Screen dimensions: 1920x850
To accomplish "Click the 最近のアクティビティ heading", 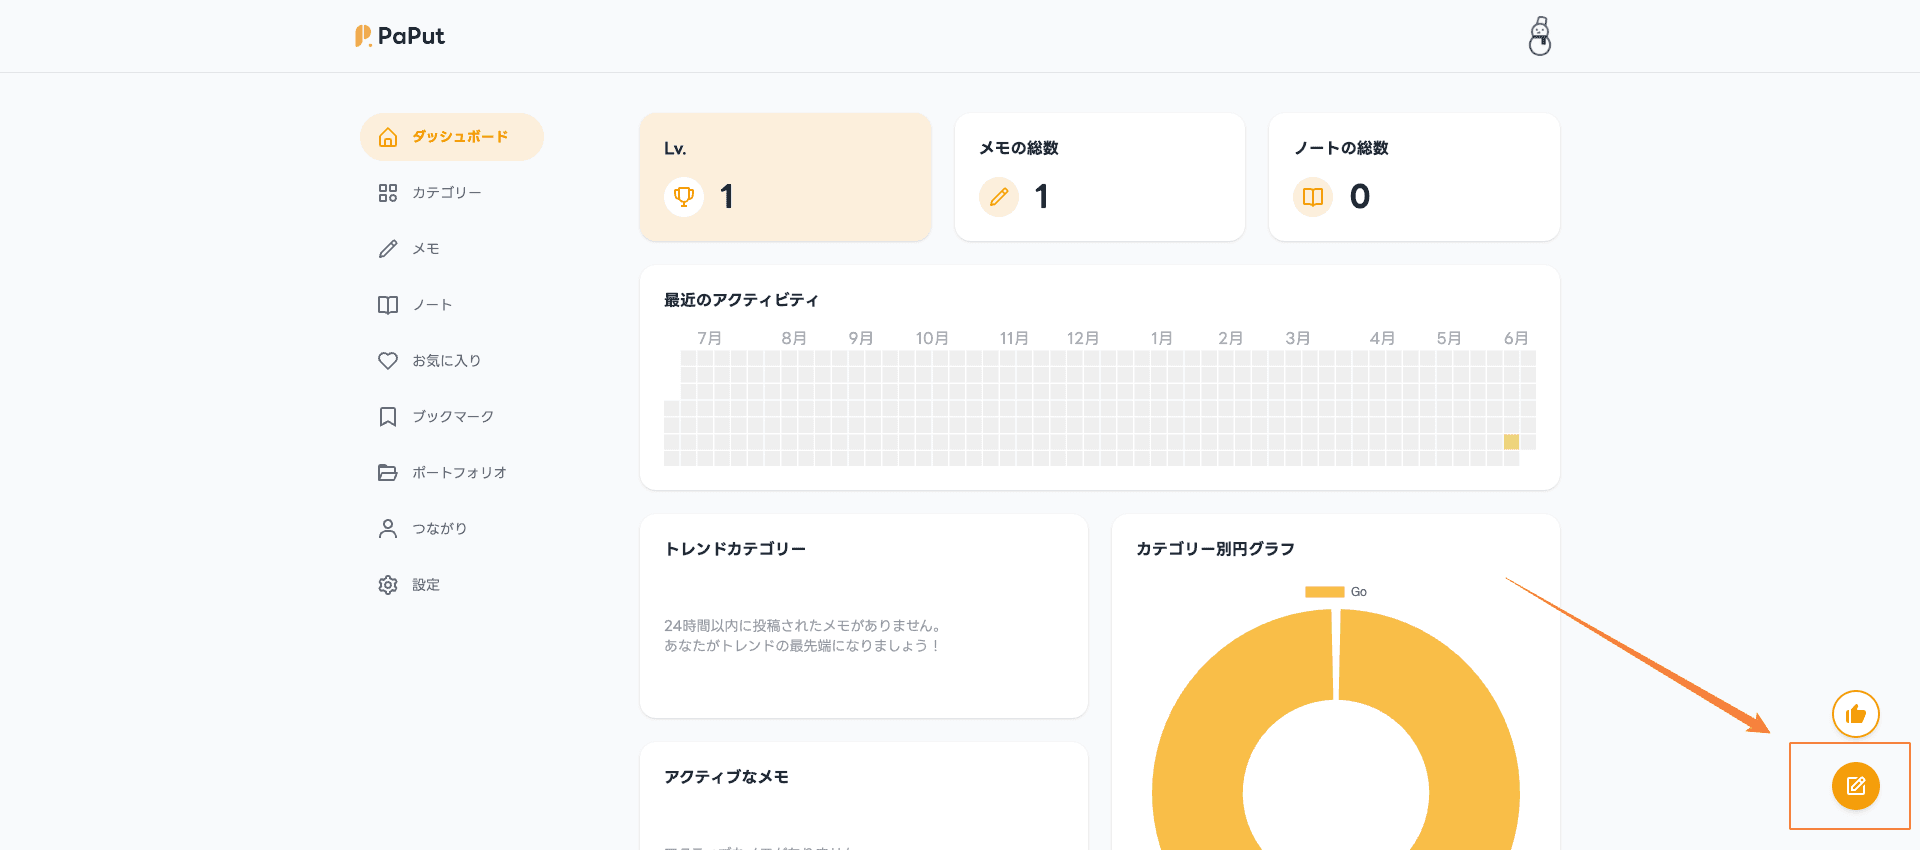I will (741, 300).
